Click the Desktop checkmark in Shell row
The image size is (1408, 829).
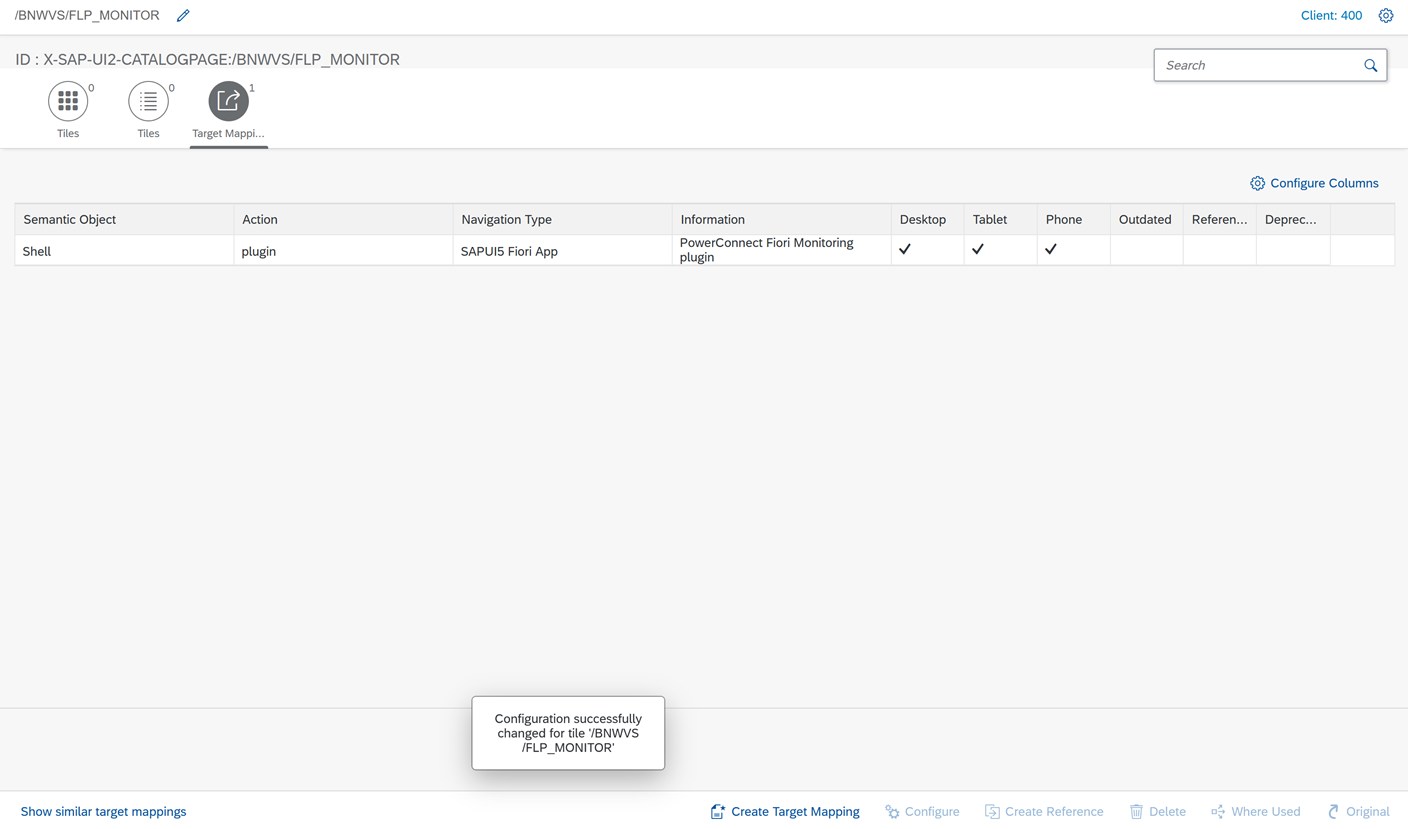click(x=905, y=250)
